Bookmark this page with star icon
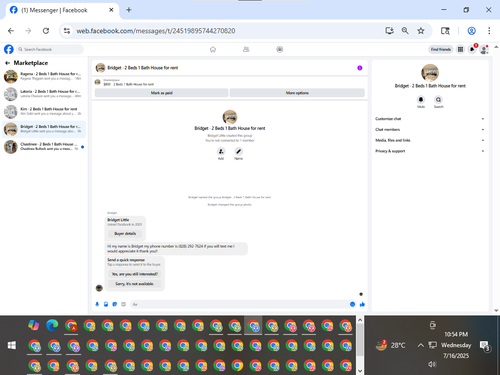Image resolution: width=500 pixels, height=375 pixels. coord(421,31)
